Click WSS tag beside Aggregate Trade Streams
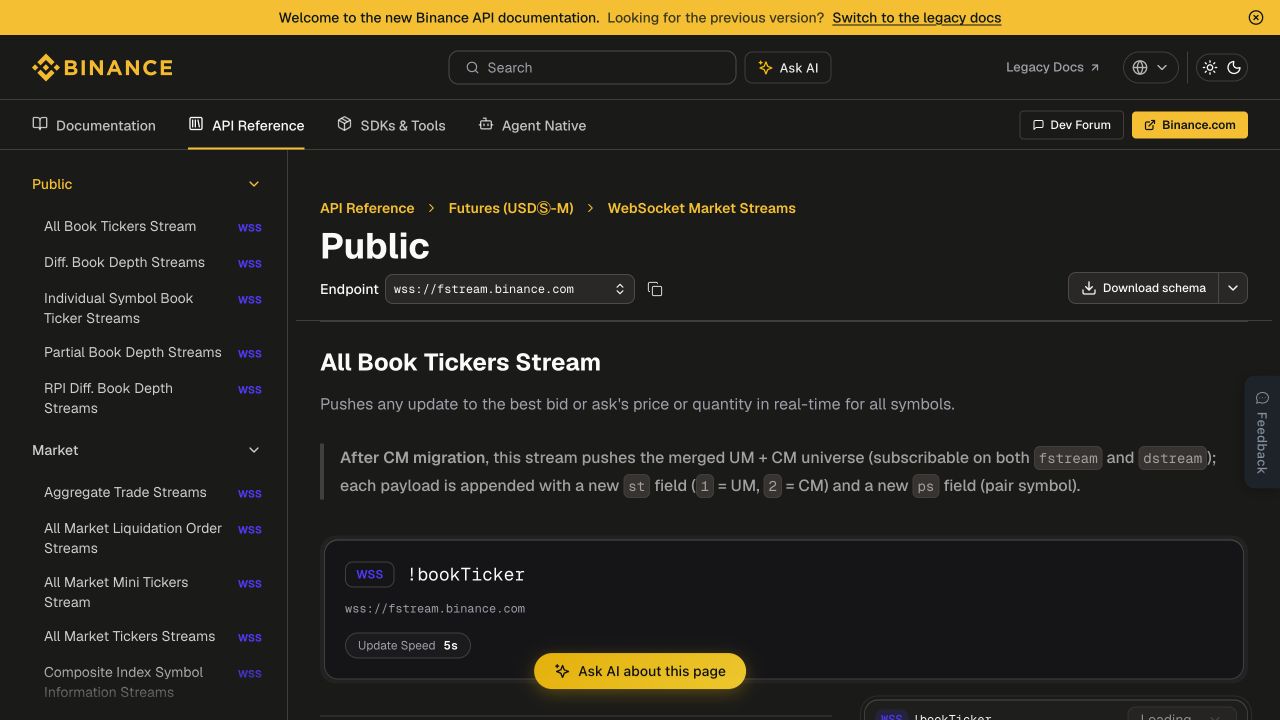The width and height of the screenshot is (1280, 720). tap(250, 493)
